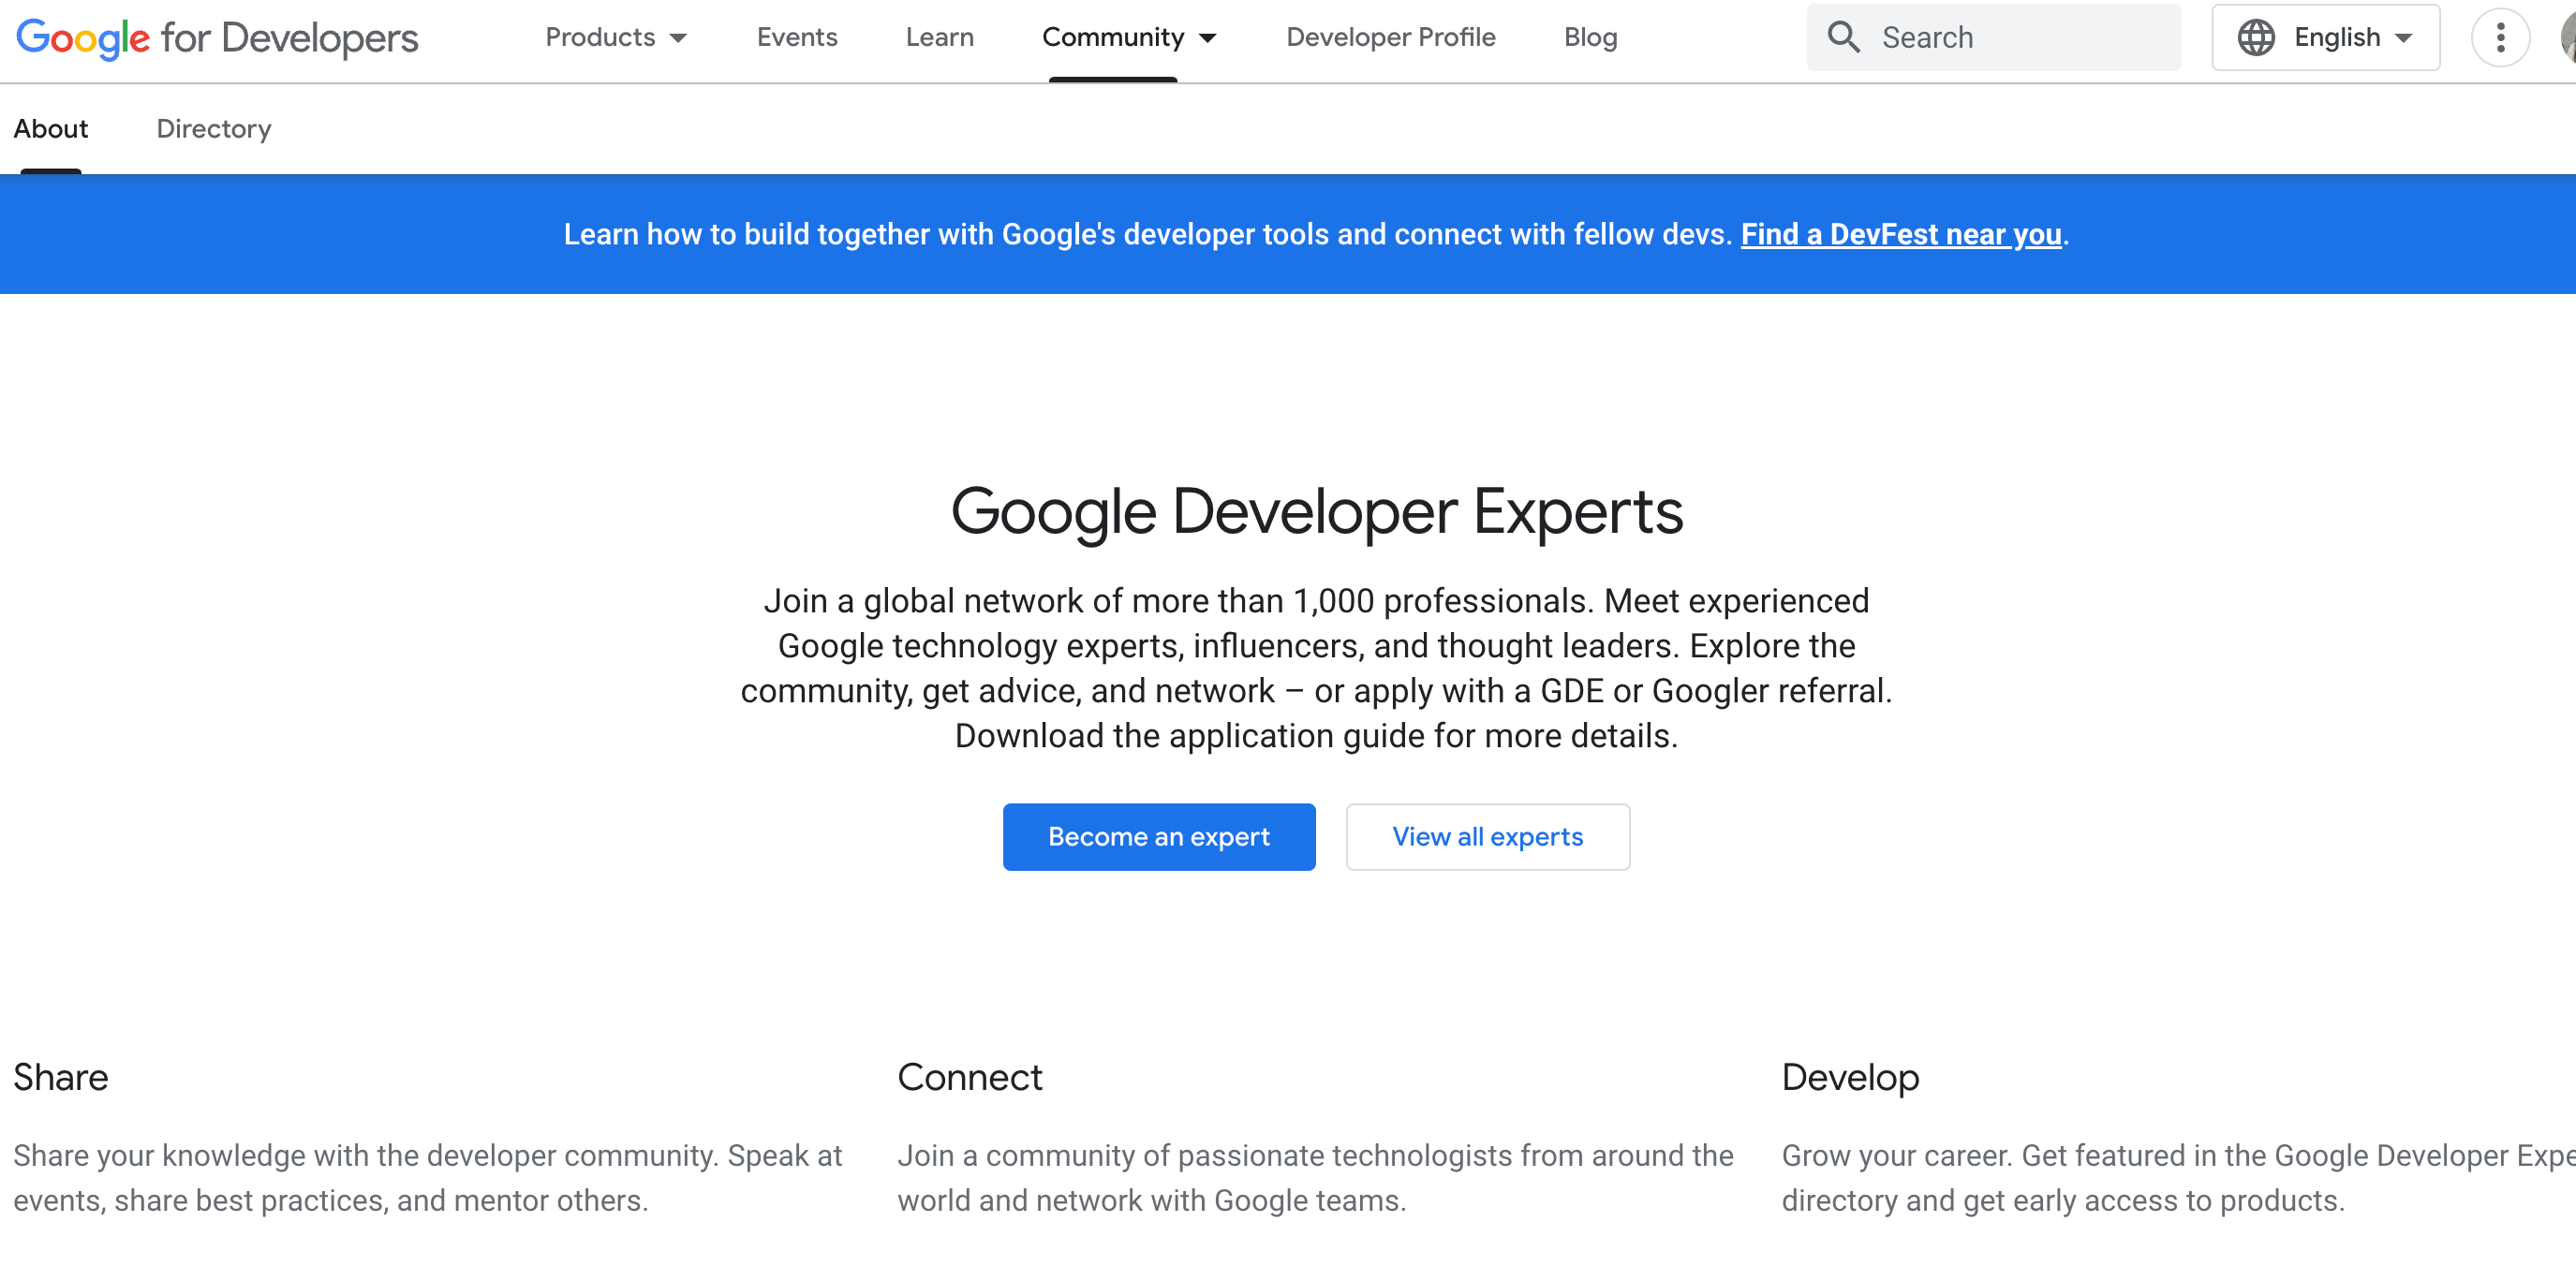Open the Community navigation menu

point(1113,38)
